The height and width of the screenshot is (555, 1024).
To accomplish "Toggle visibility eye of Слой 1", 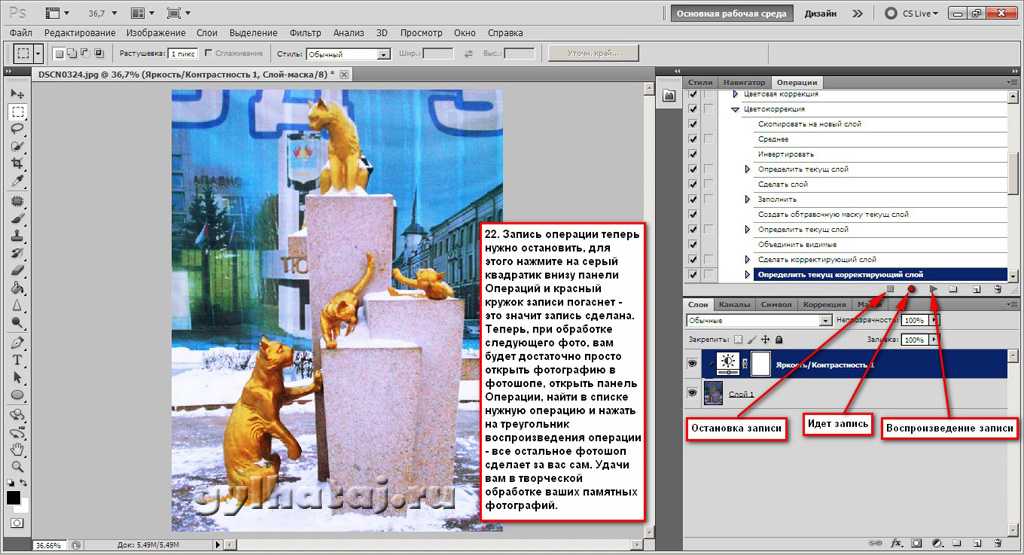I will pyautogui.click(x=692, y=394).
